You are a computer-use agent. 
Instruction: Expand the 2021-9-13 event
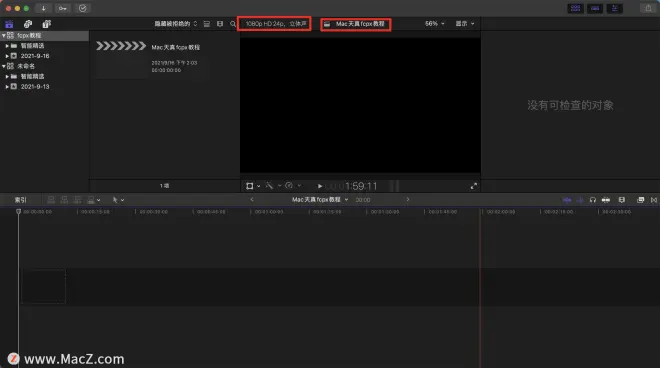7,87
